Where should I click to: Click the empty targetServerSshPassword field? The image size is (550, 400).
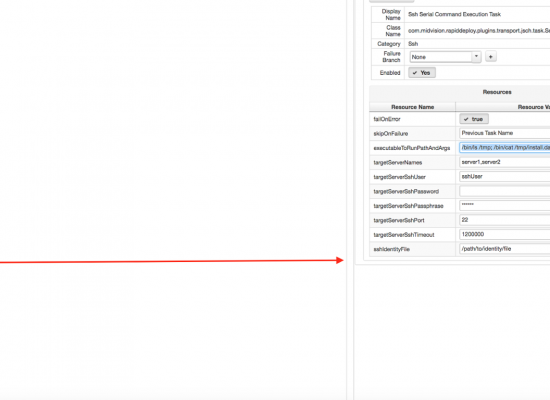505,191
